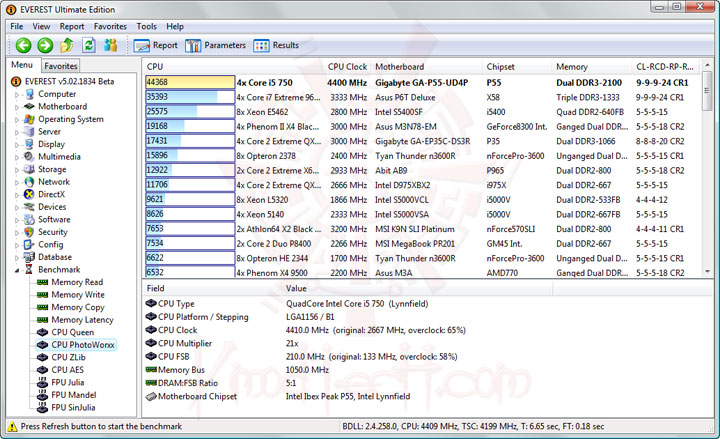
Task: Select the Memory Read benchmark
Action: (x=77, y=282)
